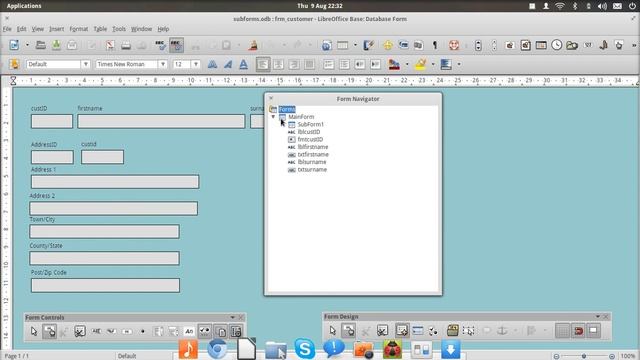Open the Times New Roman font dropdown
640x360 pixels.
point(162,64)
